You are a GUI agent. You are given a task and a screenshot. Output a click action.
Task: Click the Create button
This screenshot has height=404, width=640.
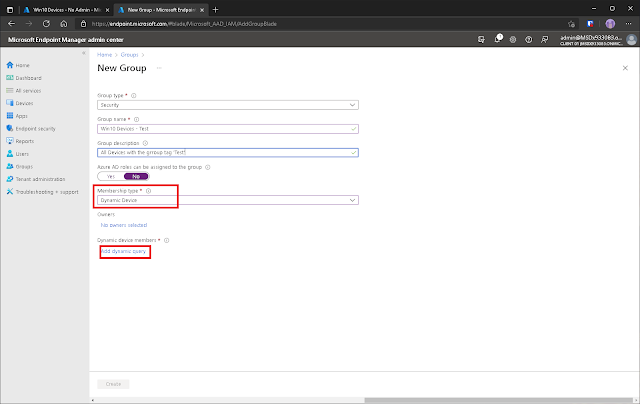(x=113, y=384)
